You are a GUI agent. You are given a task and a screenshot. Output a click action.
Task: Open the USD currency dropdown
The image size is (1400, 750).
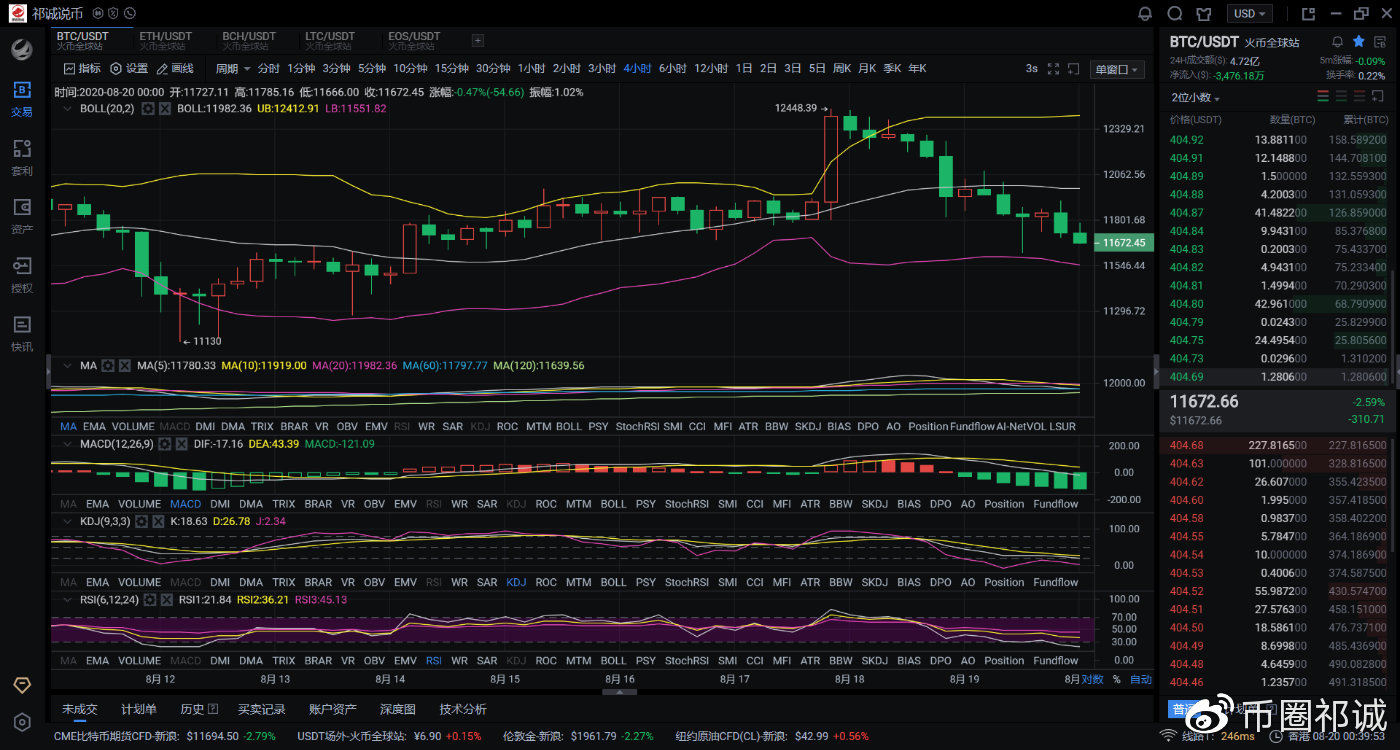click(x=1250, y=14)
